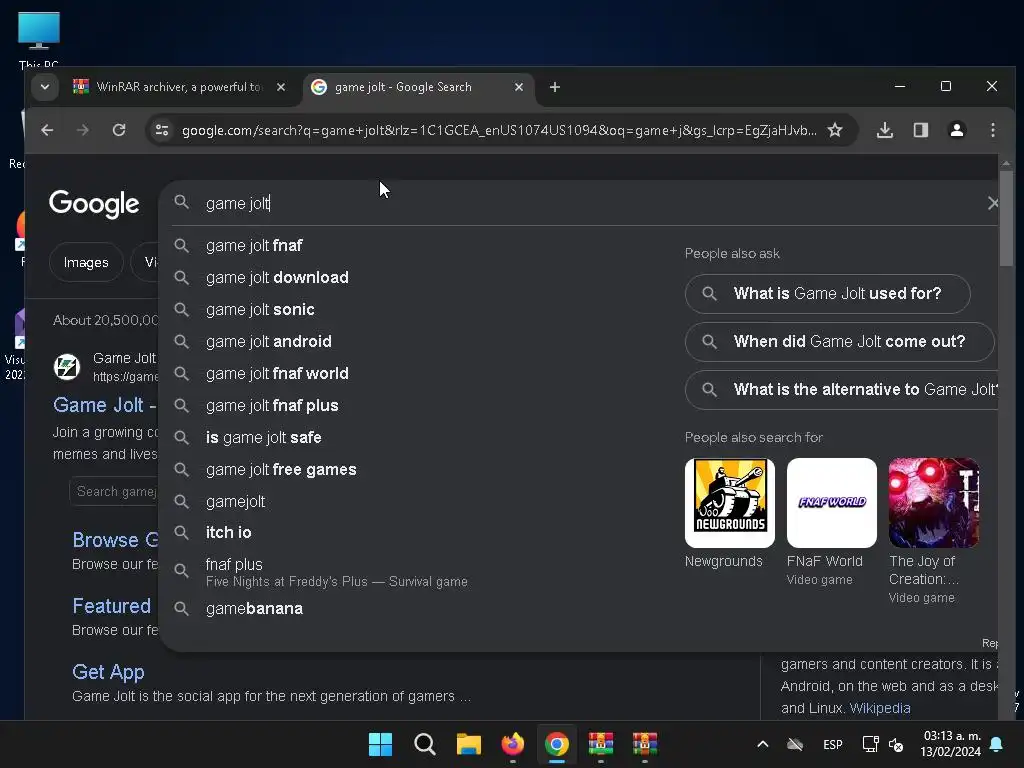Choose suggestion game jolt free games
The height and width of the screenshot is (768, 1024).
coord(418,470)
